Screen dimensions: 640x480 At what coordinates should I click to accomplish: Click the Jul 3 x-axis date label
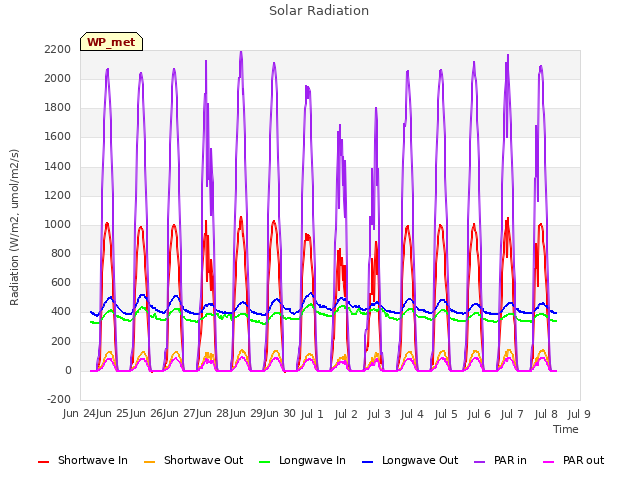[x=379, y=414]
